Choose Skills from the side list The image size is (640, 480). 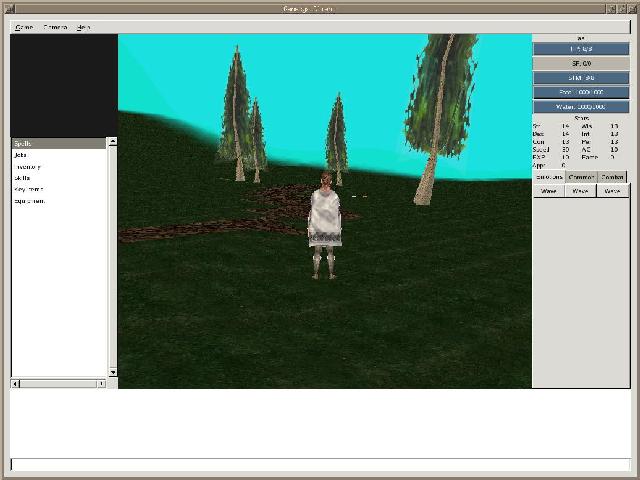(x=22, y=178)
